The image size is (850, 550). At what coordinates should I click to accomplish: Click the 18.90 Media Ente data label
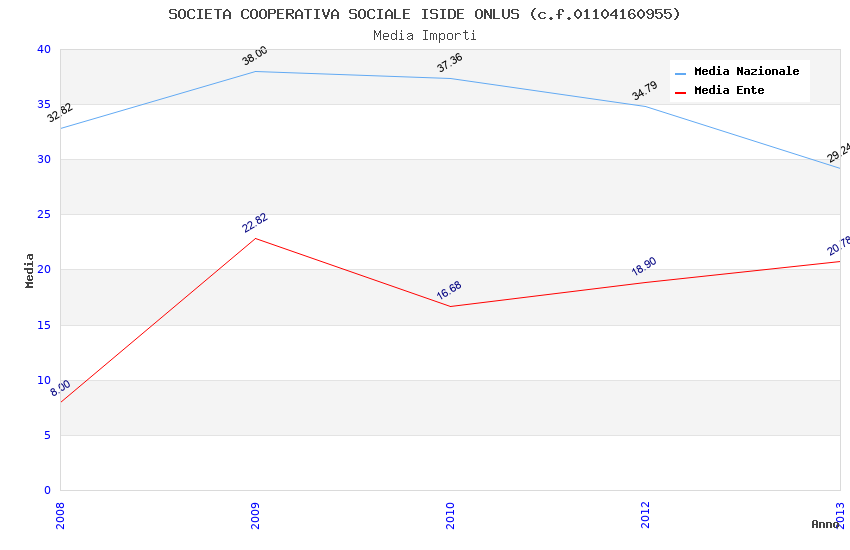(644, 267)
